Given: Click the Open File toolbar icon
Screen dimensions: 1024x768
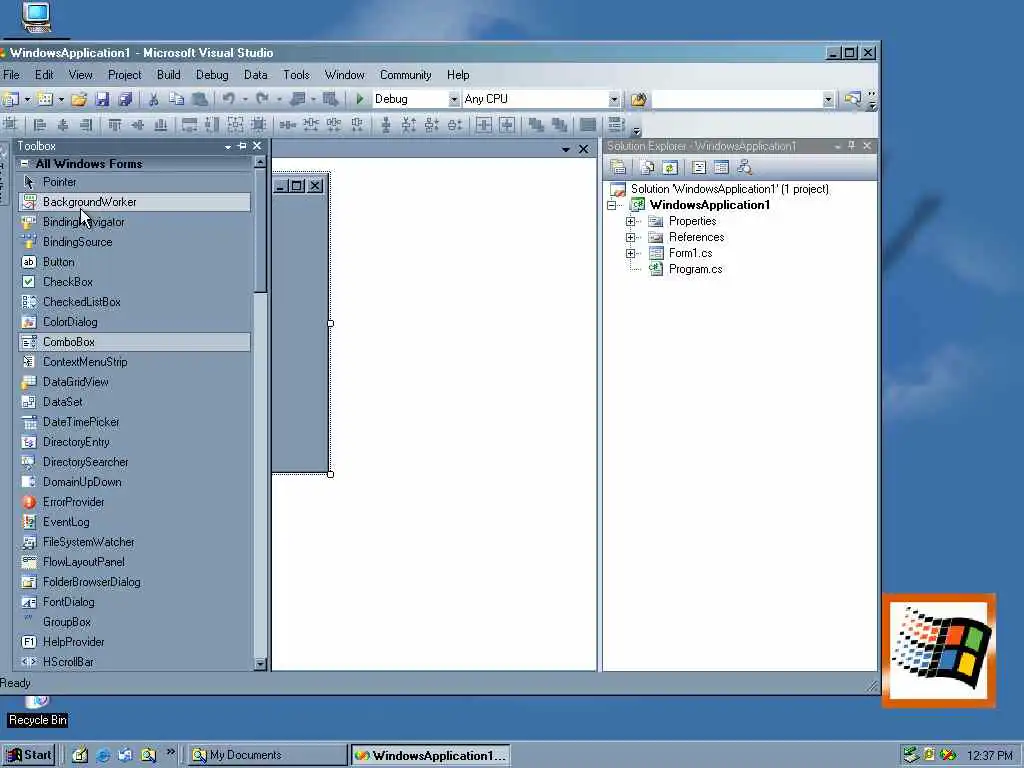Looking at the screenshot, I should (79, 99).
